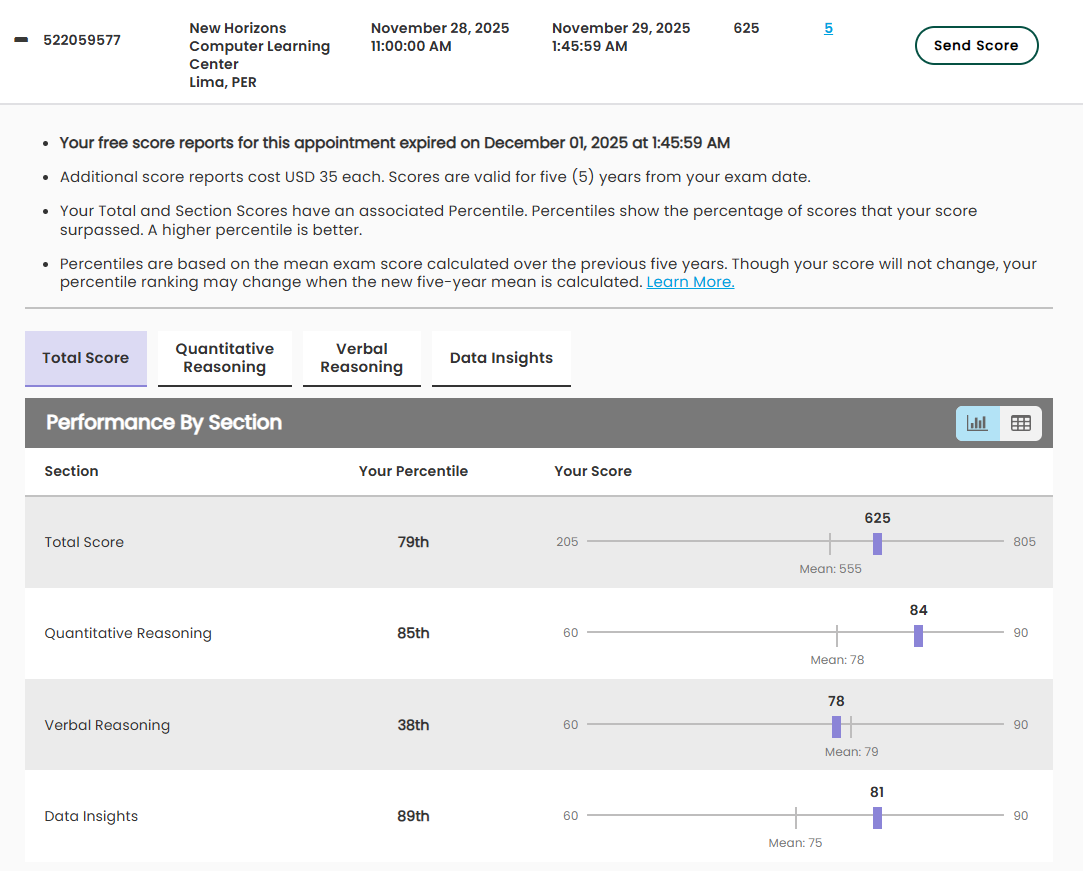Open the Verbal Reasoning tab
Screen dimensions: 1084x871
[361, 358]
